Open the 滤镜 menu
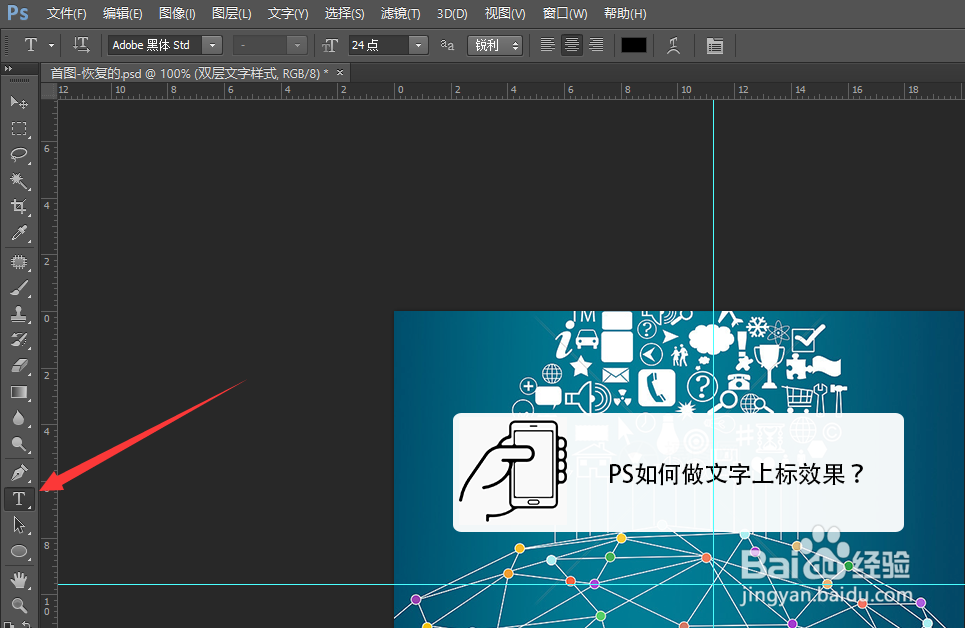 pyautogui.click(x=400, y=13)
